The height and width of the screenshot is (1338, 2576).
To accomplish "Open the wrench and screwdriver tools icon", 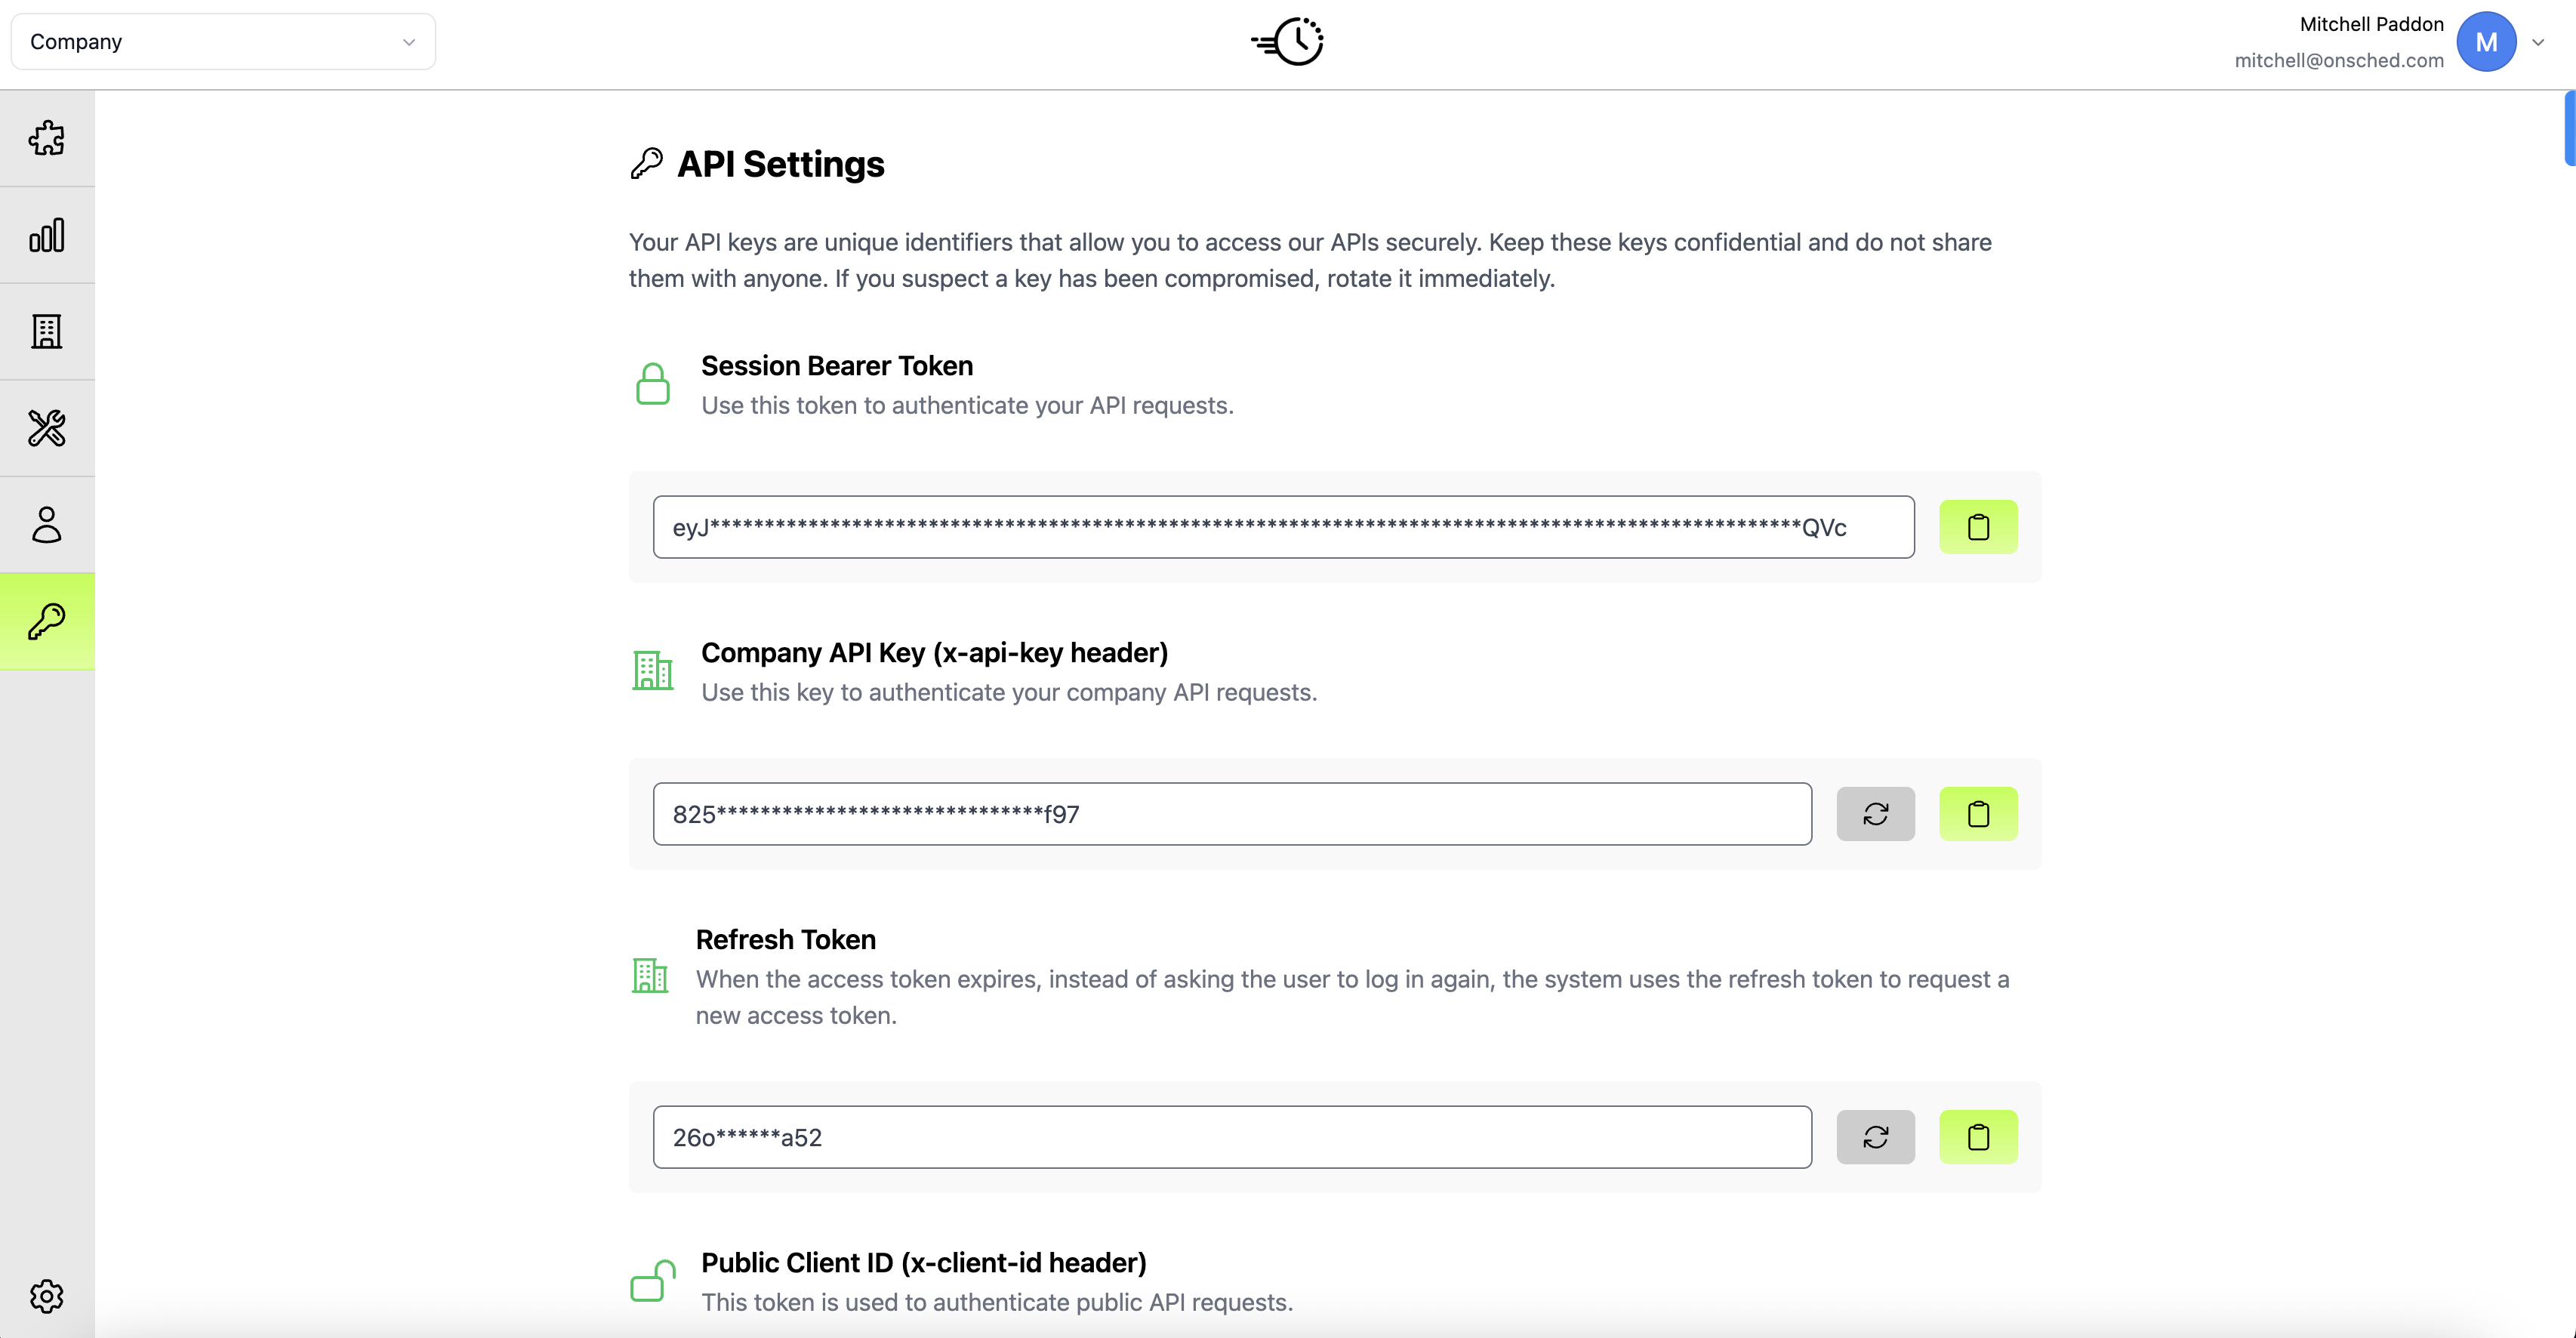I will click(47, 428).
